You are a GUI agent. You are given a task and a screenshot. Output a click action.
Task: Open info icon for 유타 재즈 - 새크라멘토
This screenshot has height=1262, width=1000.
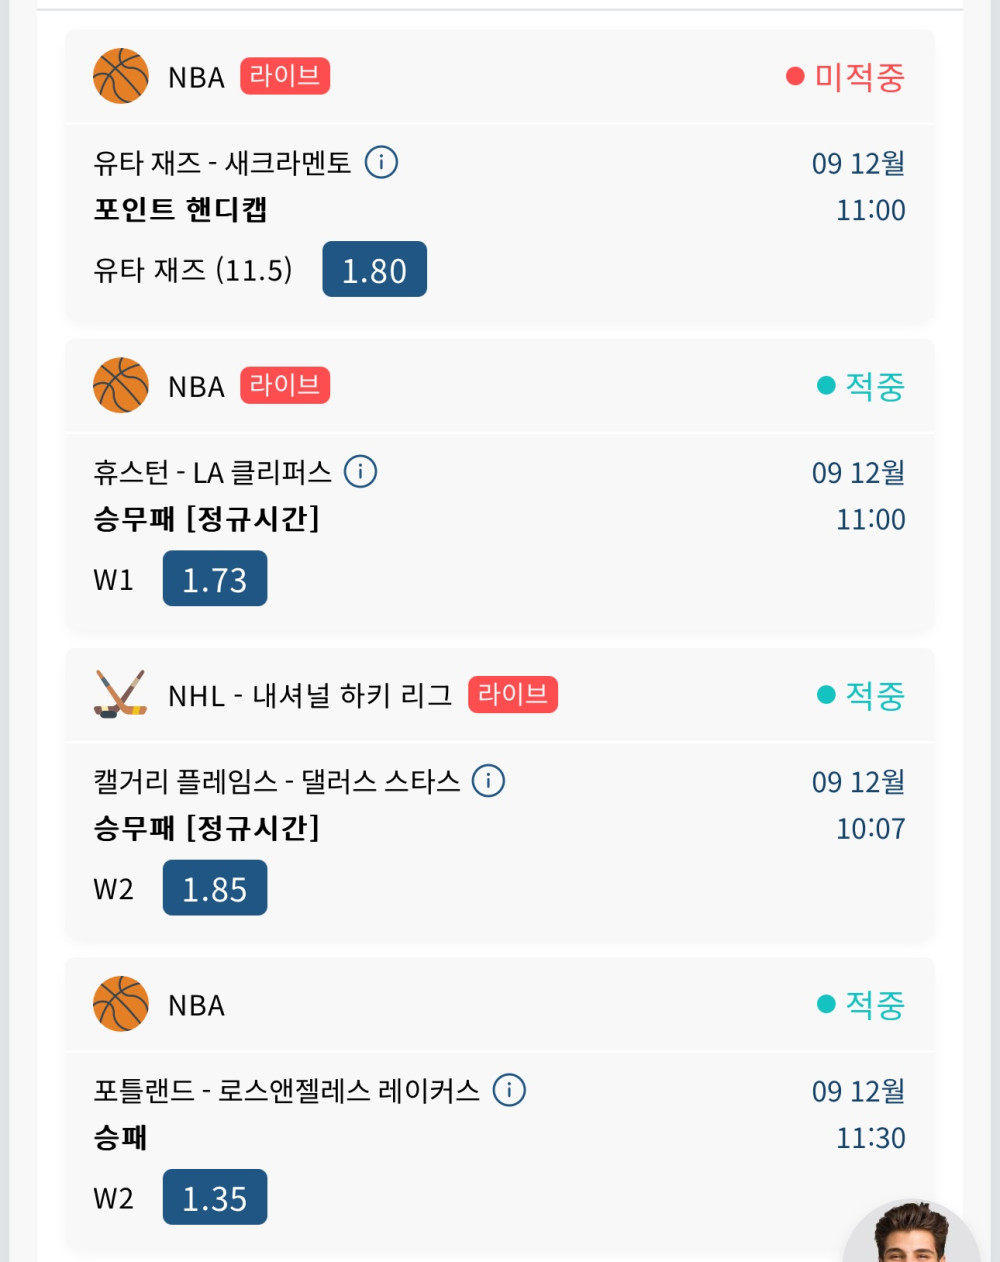tap(381, 162)
